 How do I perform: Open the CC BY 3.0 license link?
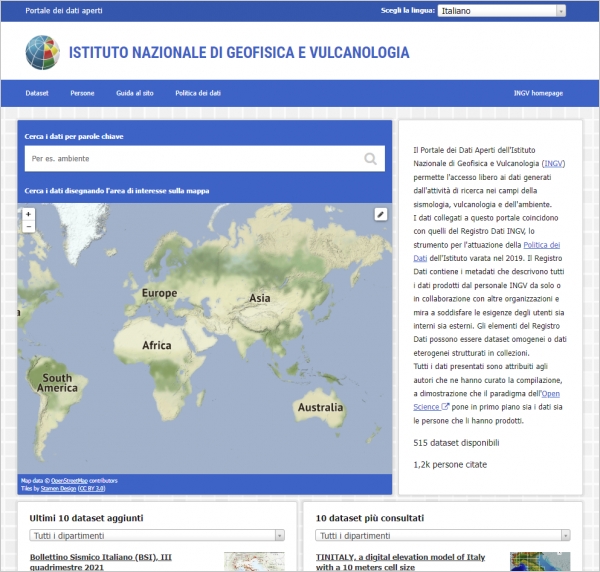click(91, 489)
